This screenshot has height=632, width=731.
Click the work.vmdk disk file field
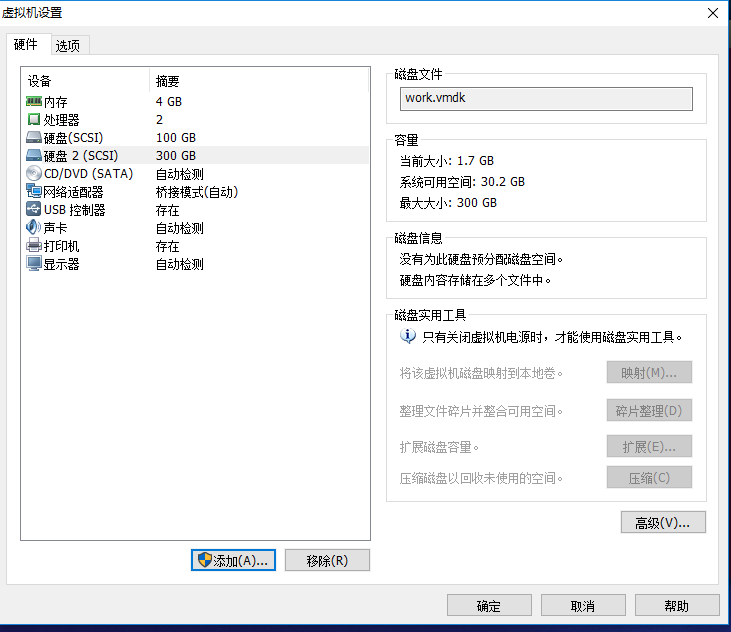(x=546, y=99)
